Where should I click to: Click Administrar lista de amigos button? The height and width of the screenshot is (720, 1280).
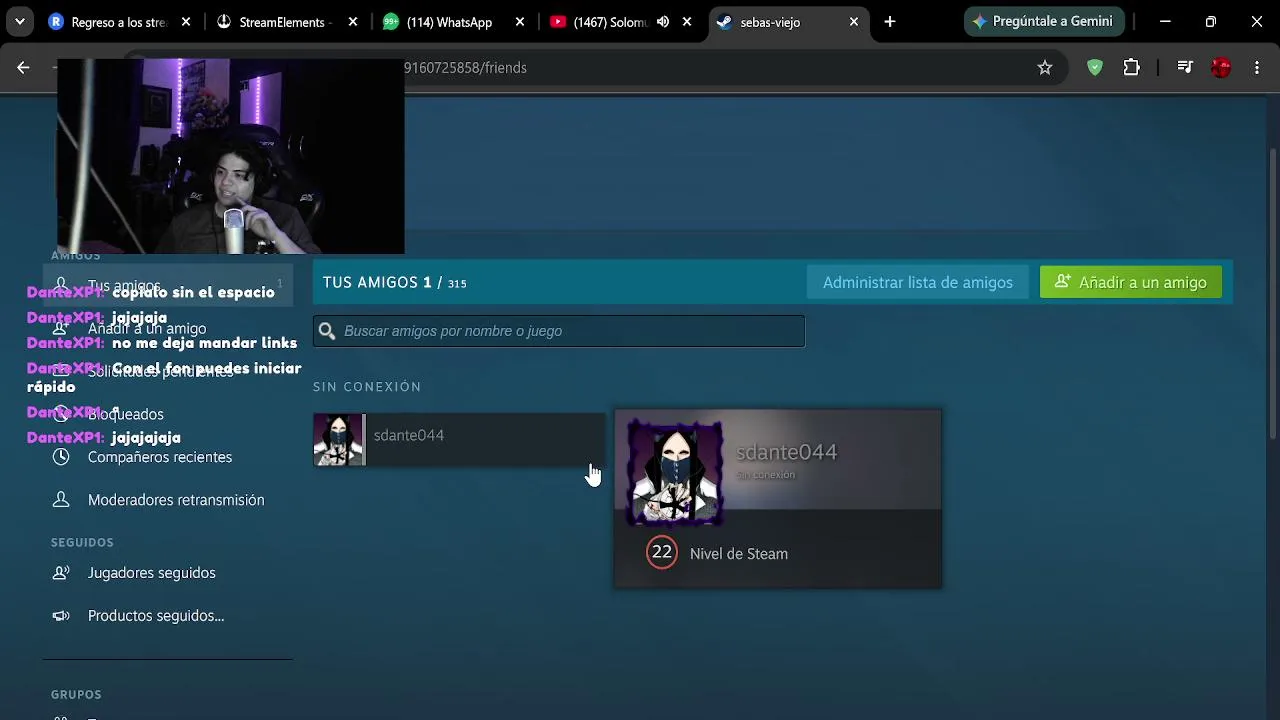(x=918, y=282)
